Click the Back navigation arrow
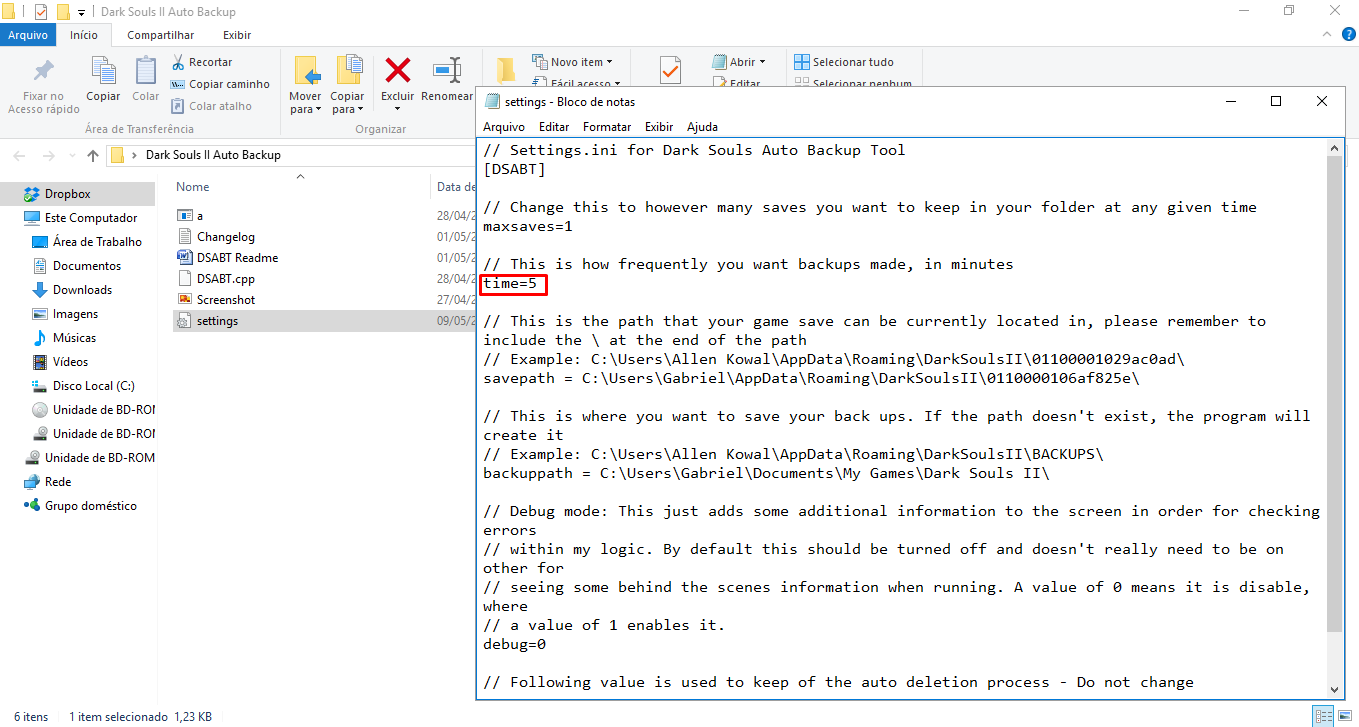Image resolution: width=1359 pixels, height=727 pixels. click(20, 155)
